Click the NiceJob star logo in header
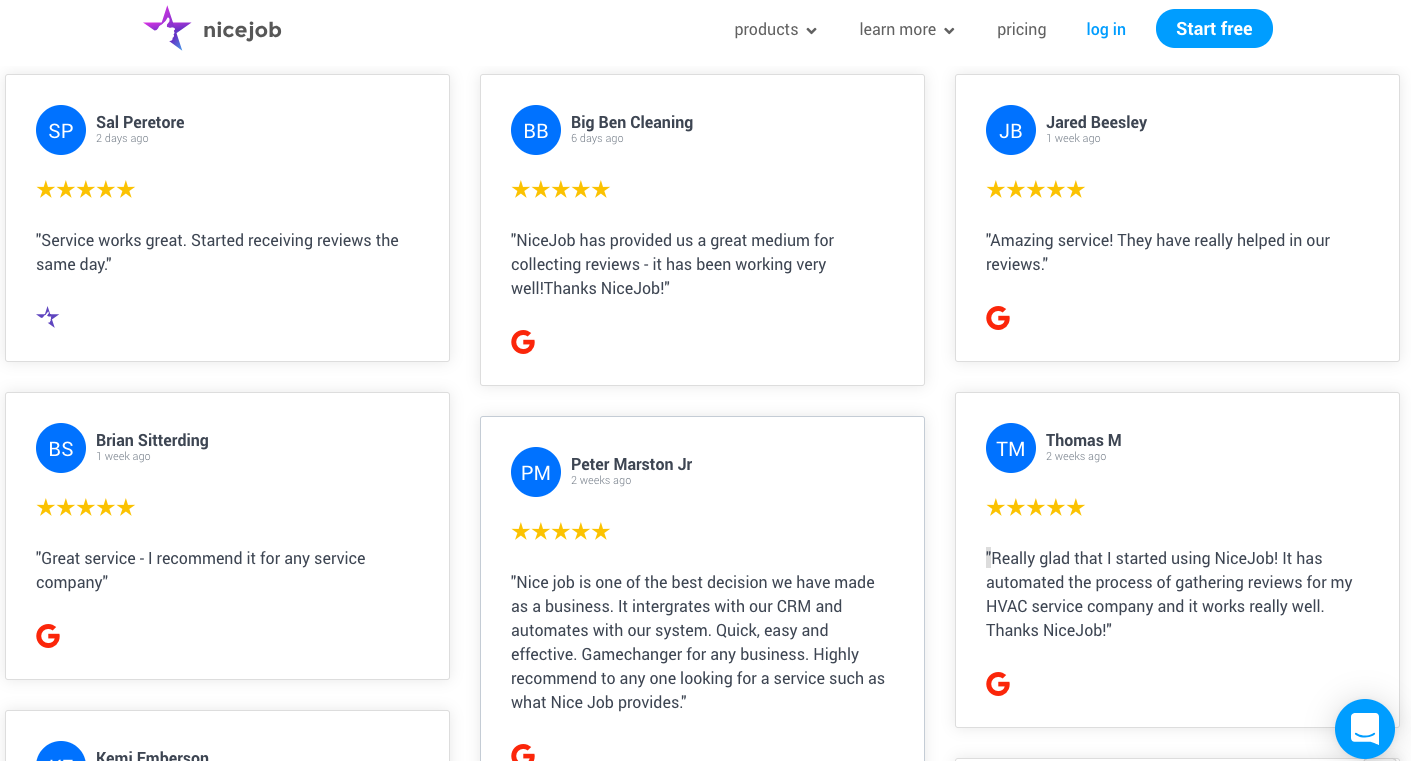Viewport: 1411px width, 761px height. [x=167, y=28]
